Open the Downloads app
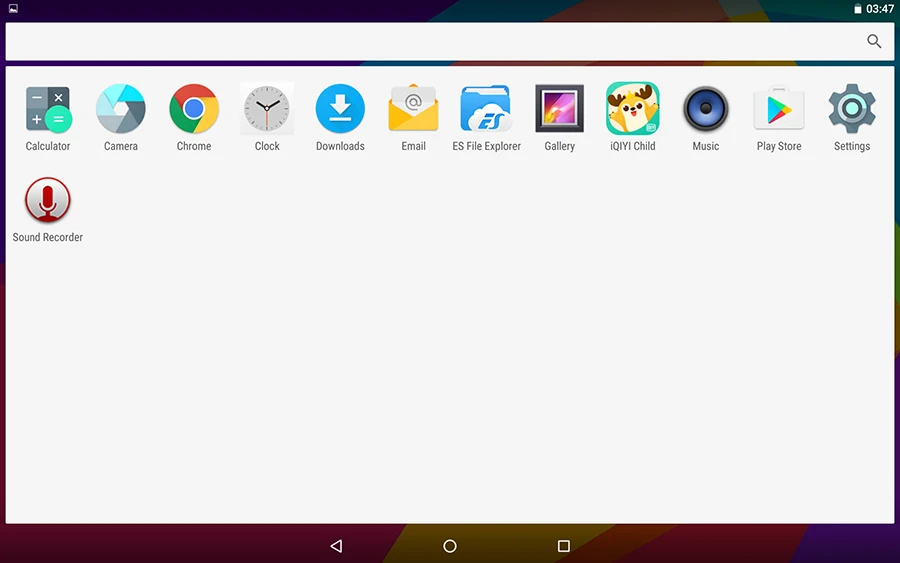The height and width of the screenshot is (563, 900). (340, 109)
